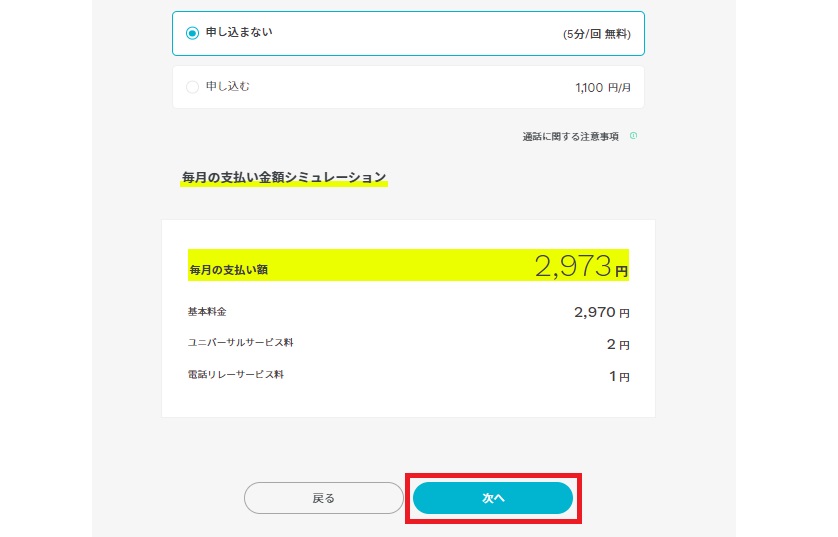838x537 pixels.
Task: Click the 次へ button
Action: coord(493,498)
